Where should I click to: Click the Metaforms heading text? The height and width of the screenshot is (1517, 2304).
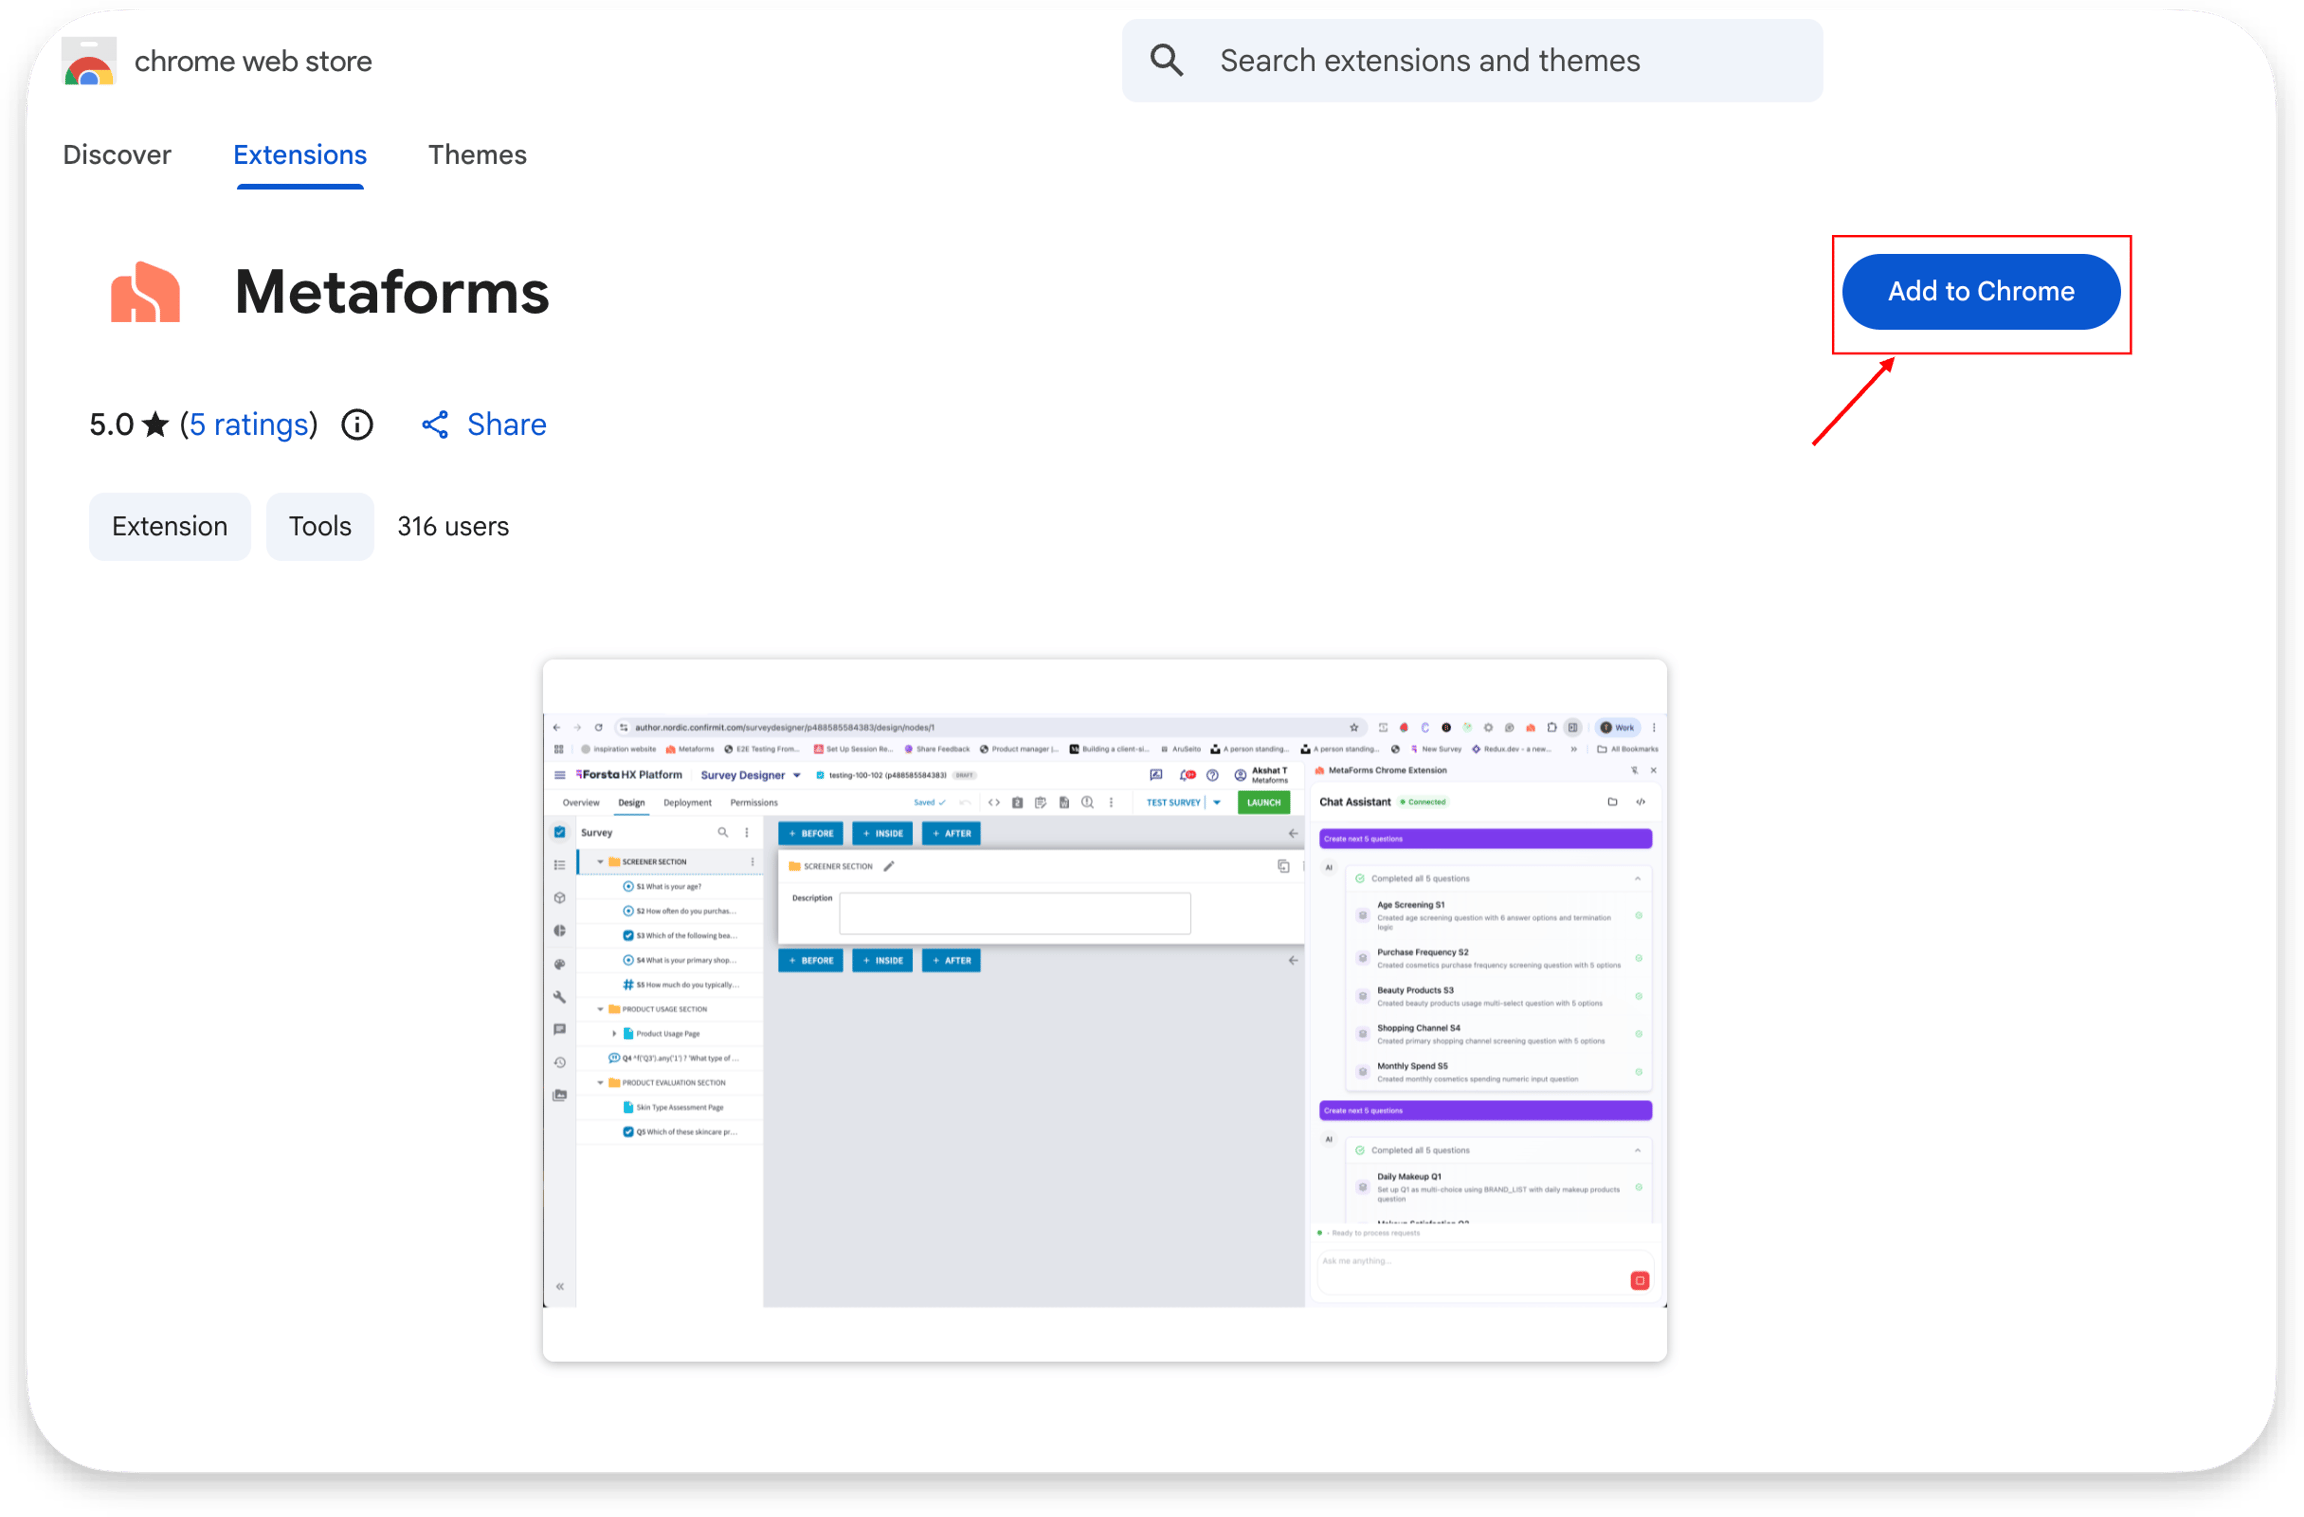[392, 292]
